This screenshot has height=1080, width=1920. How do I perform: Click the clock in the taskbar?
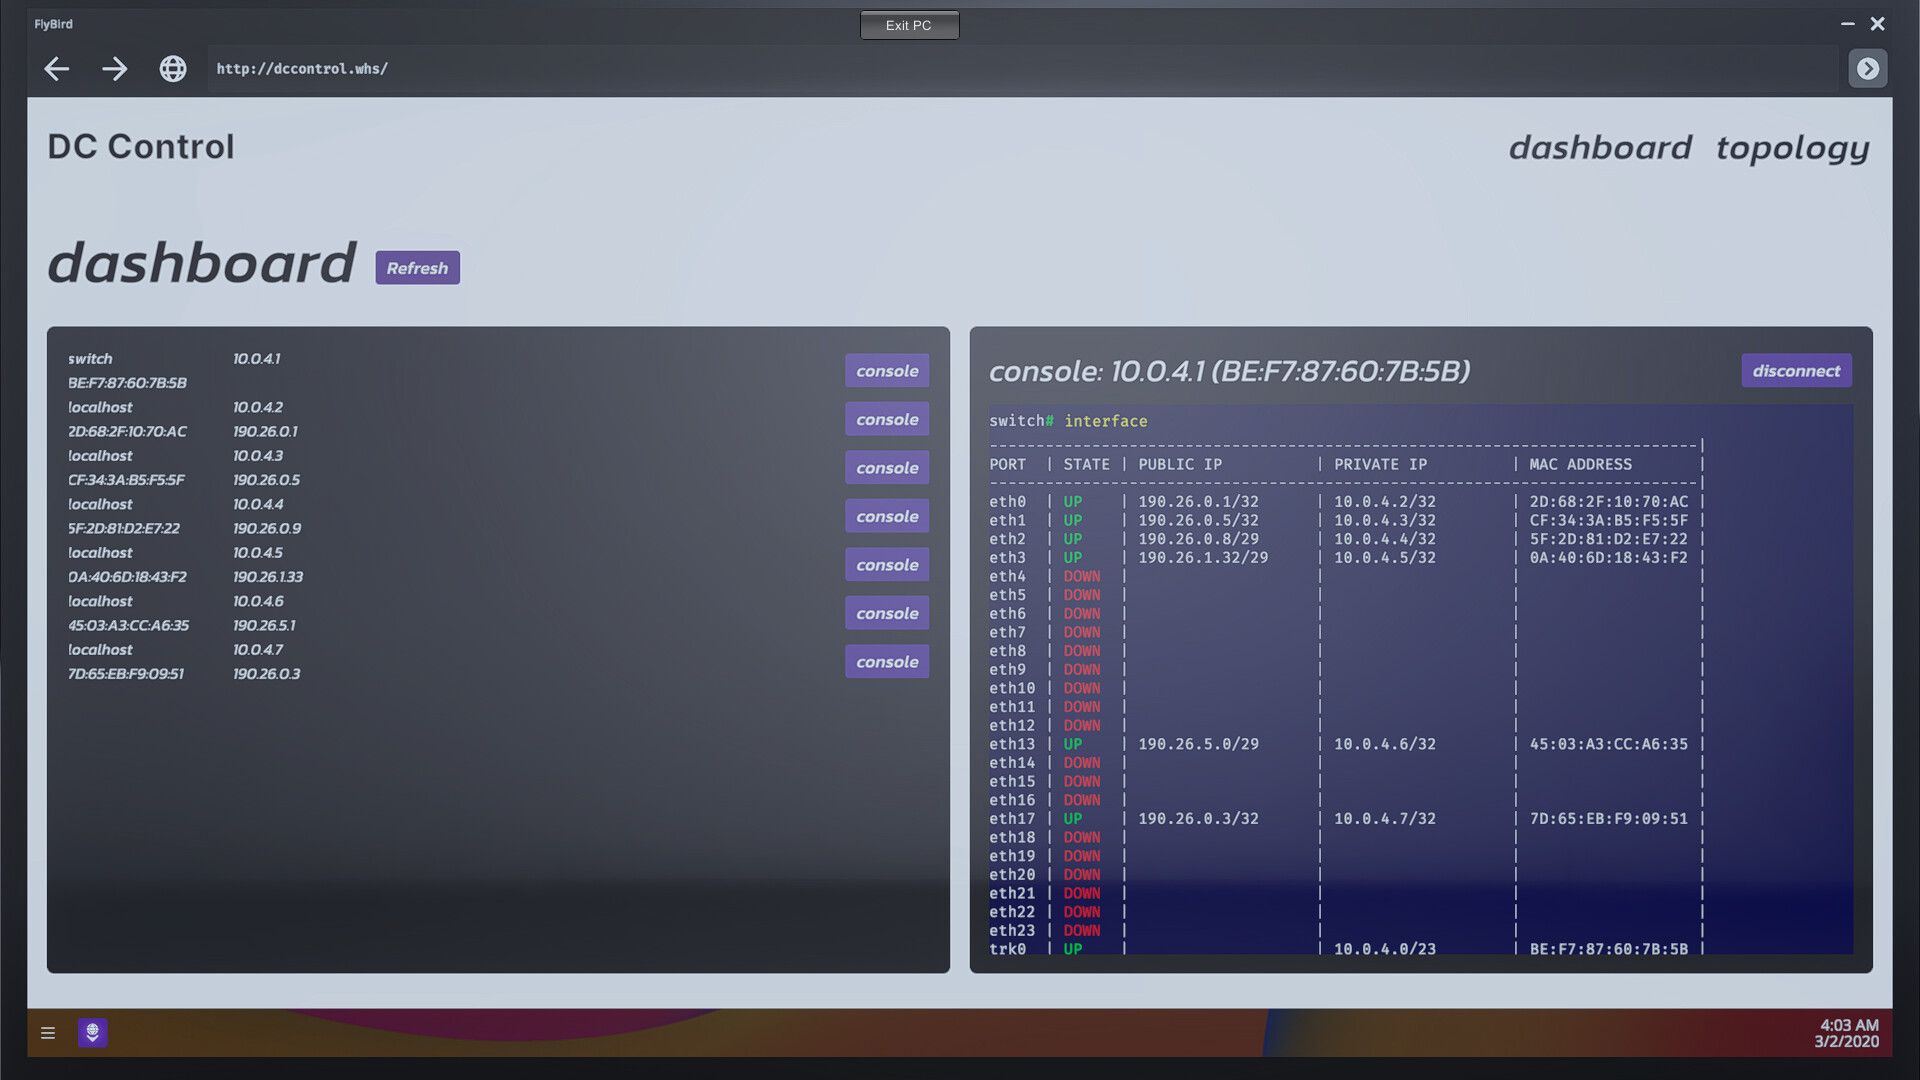(1847, 1030)
